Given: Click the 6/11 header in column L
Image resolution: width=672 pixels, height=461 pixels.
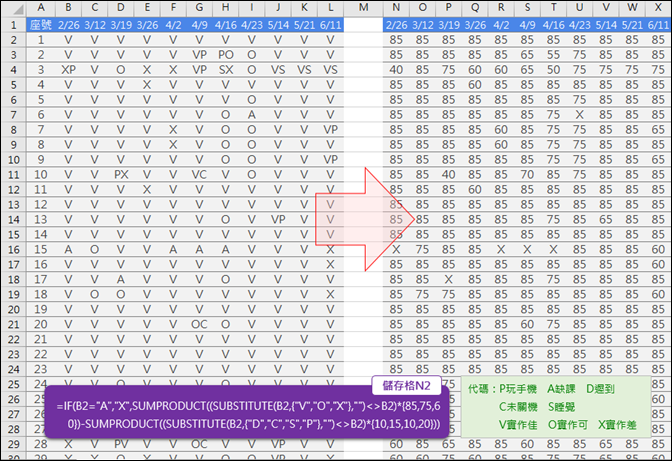Looking at the screenshot, I should [x=330, y=25].
